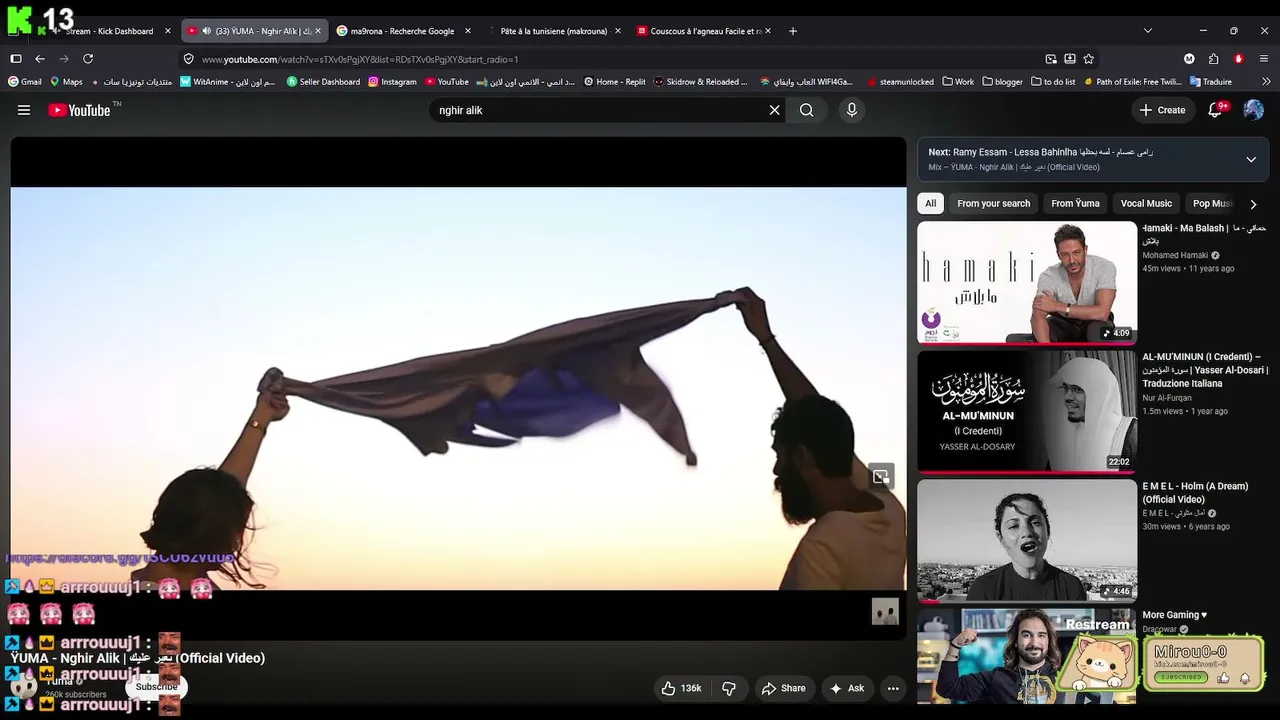
Task: Open the more actions three-dot menu
Action: 893,688
